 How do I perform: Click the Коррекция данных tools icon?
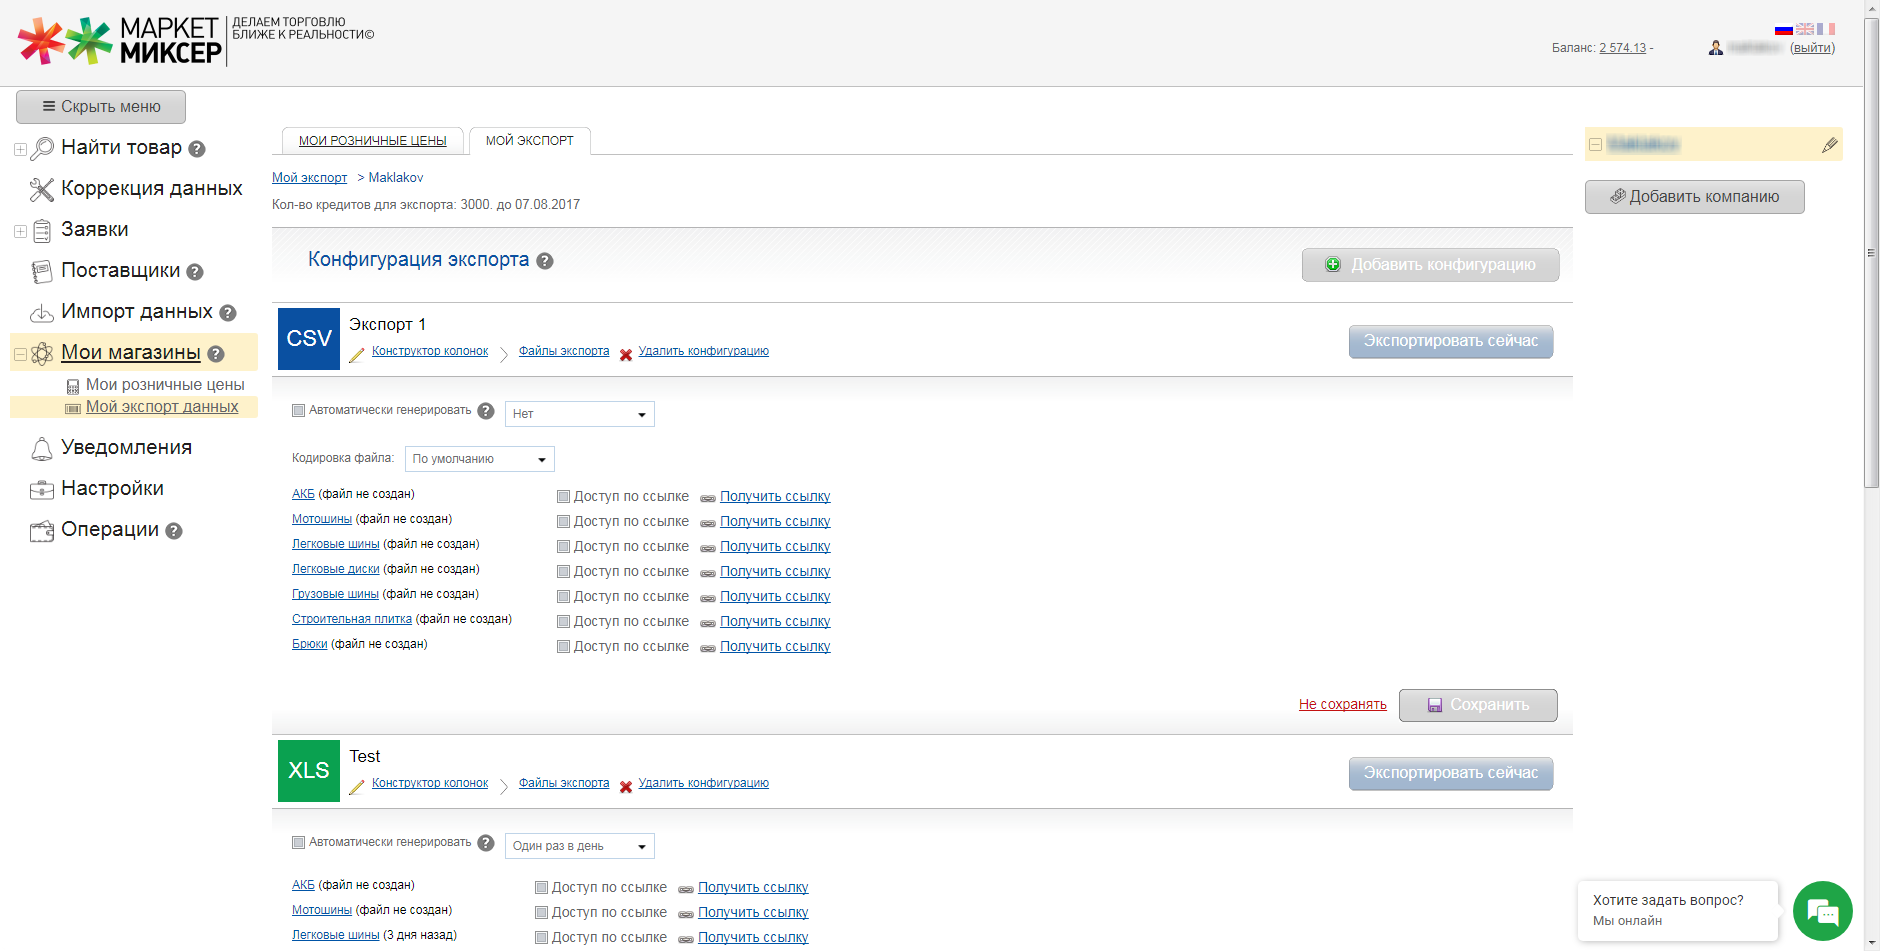(42, 190)
